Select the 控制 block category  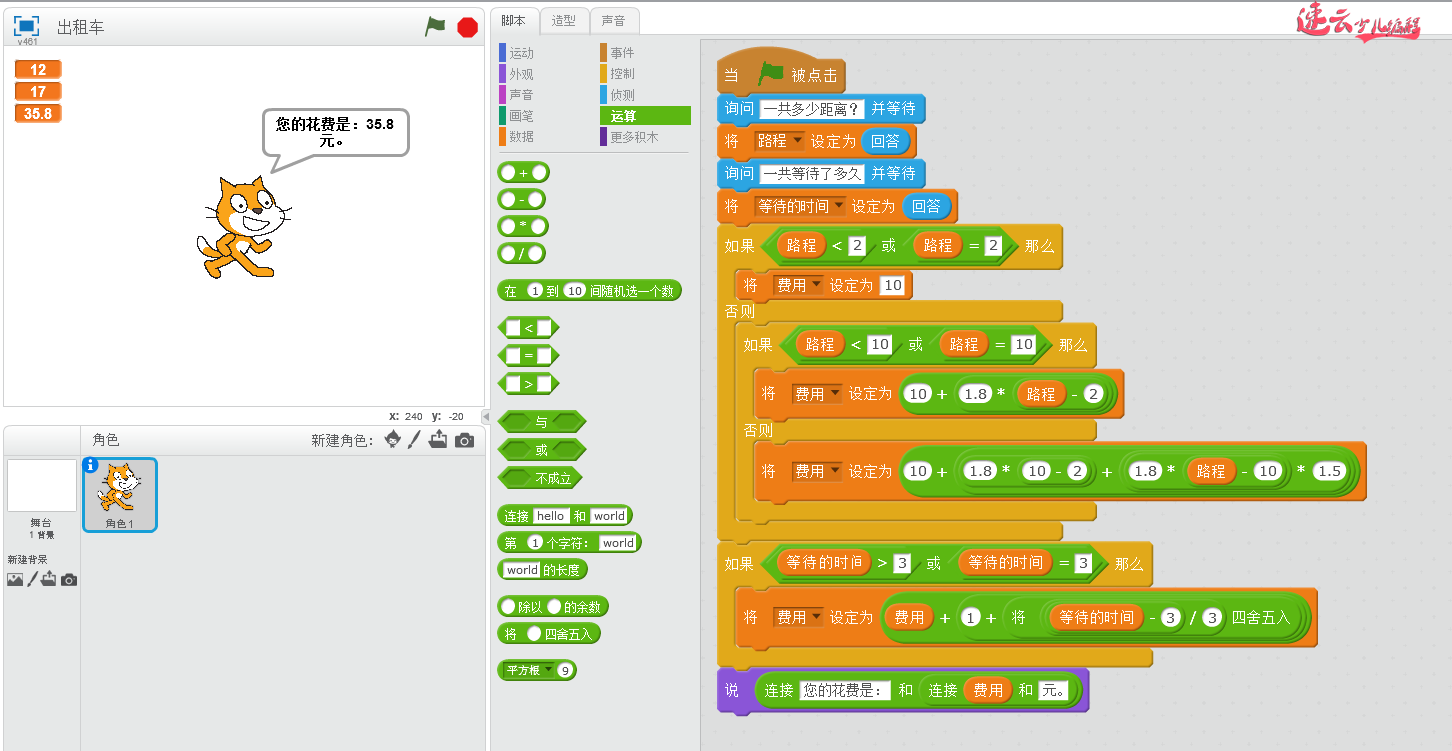tap(622, 74)
